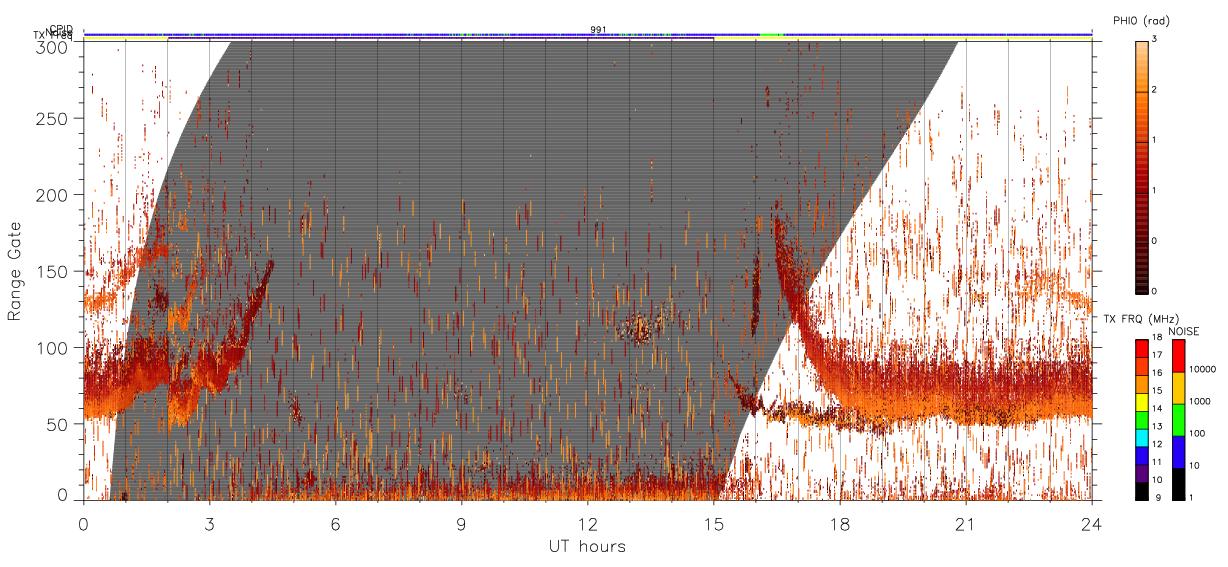
Task: Select the lightest shade at top of PHI0 colorbar
Action: (x=1141, y=44)
